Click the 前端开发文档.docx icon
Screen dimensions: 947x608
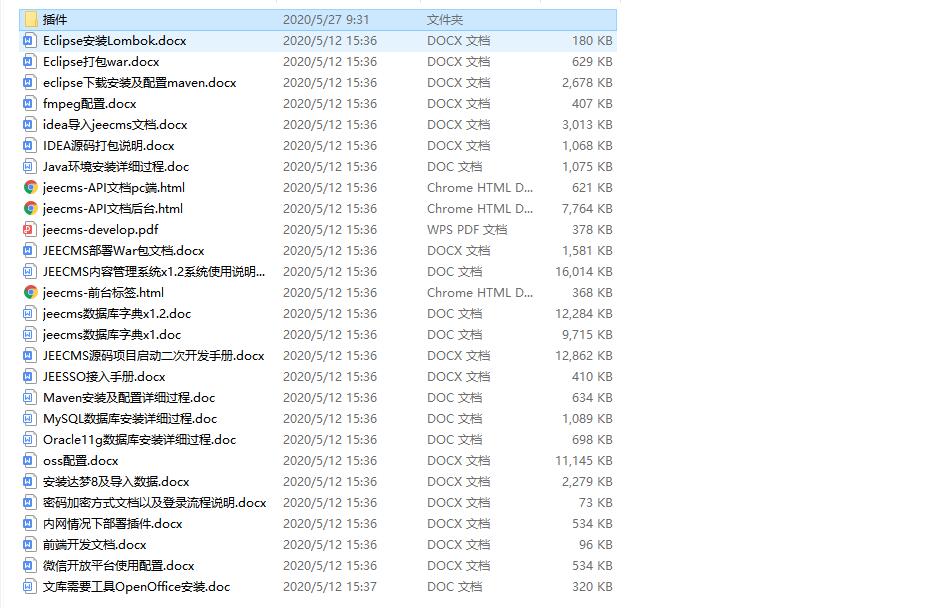click(29, 545)
